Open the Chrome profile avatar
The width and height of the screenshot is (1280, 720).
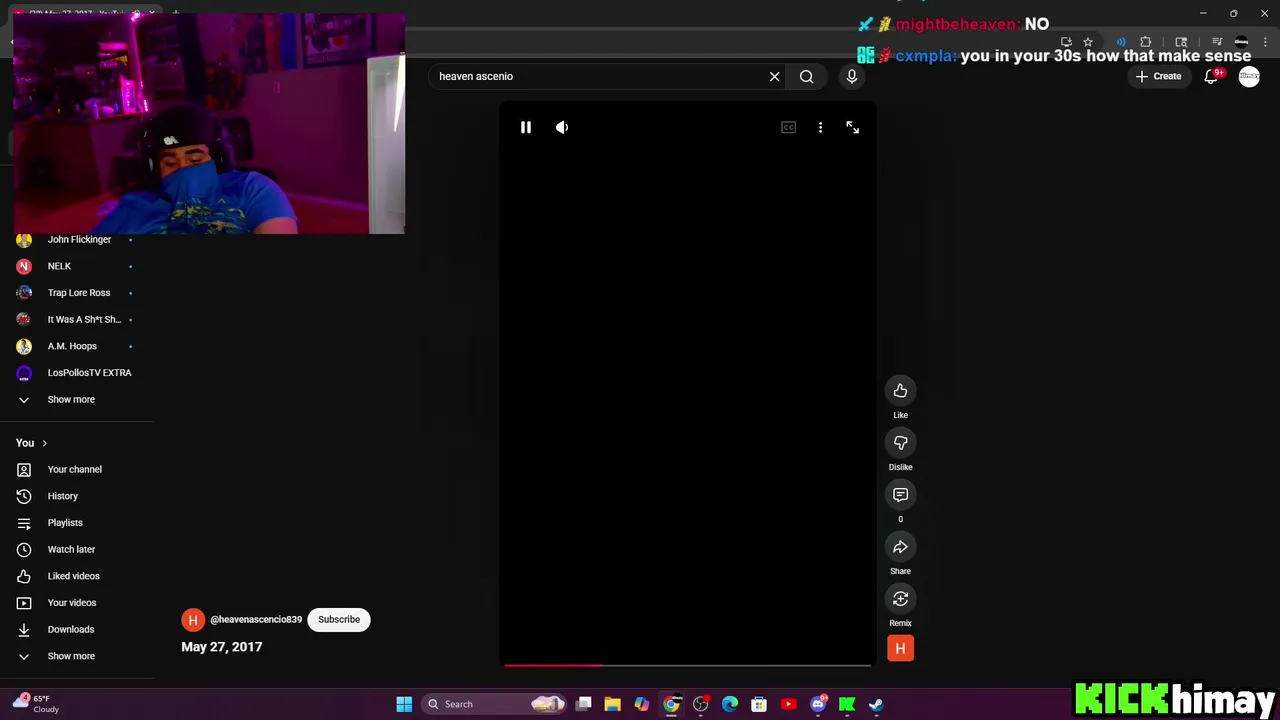click(1241, 42)
